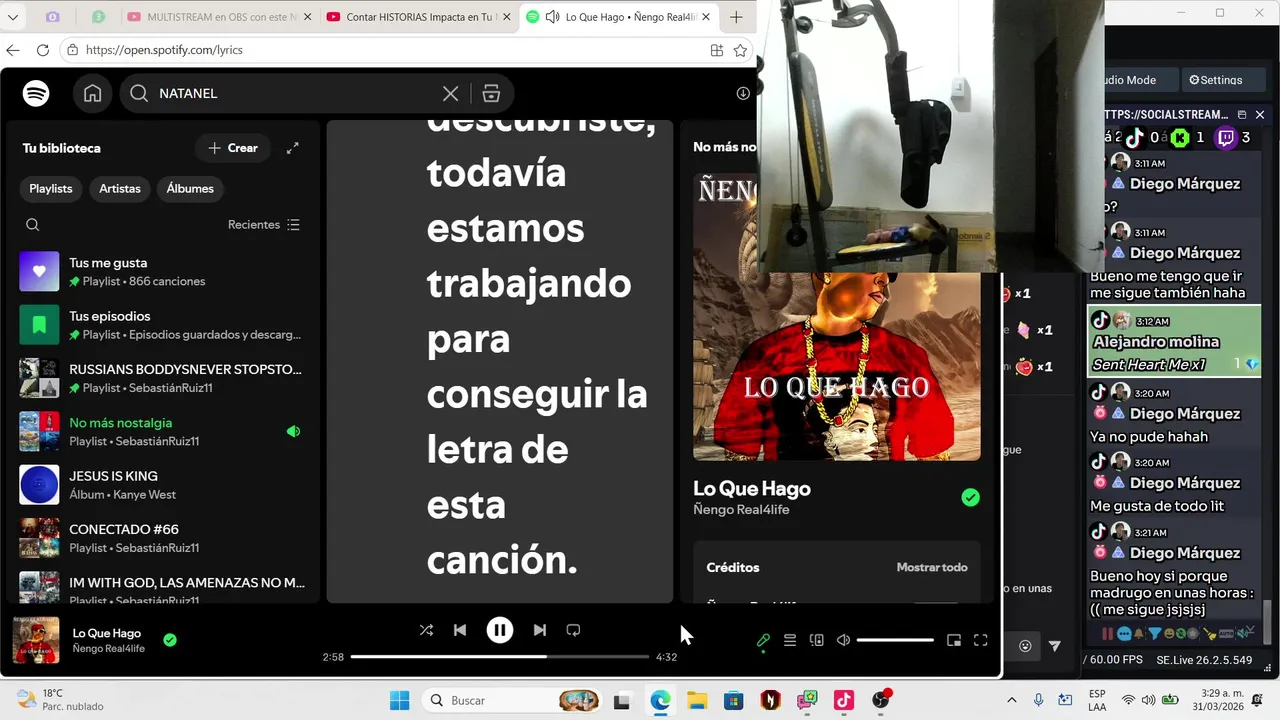1280x720 pixels.
Task: Click the Crear button in library
Action: (233, 148)
